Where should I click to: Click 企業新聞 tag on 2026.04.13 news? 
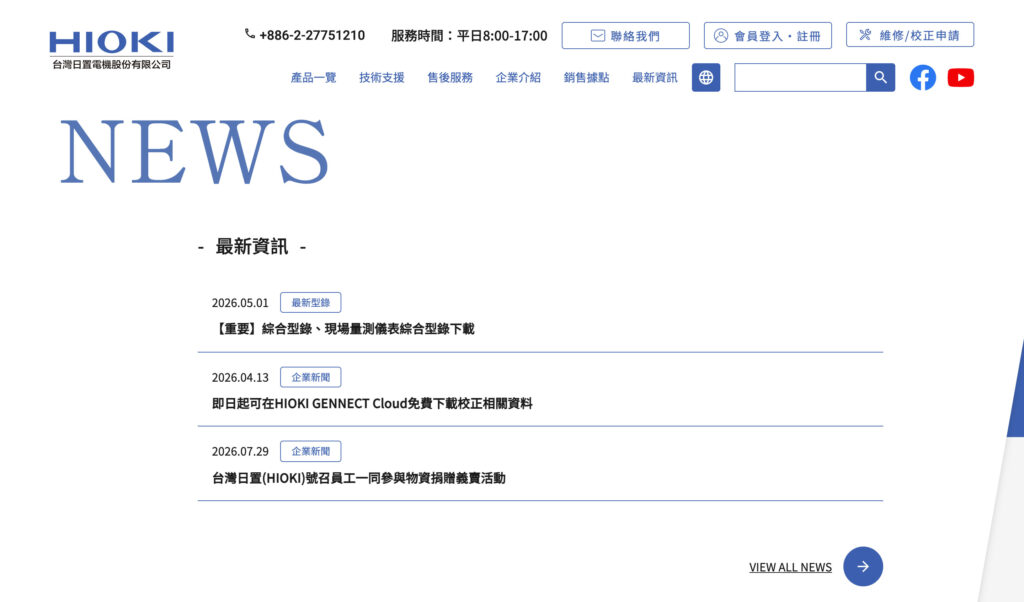311,377
